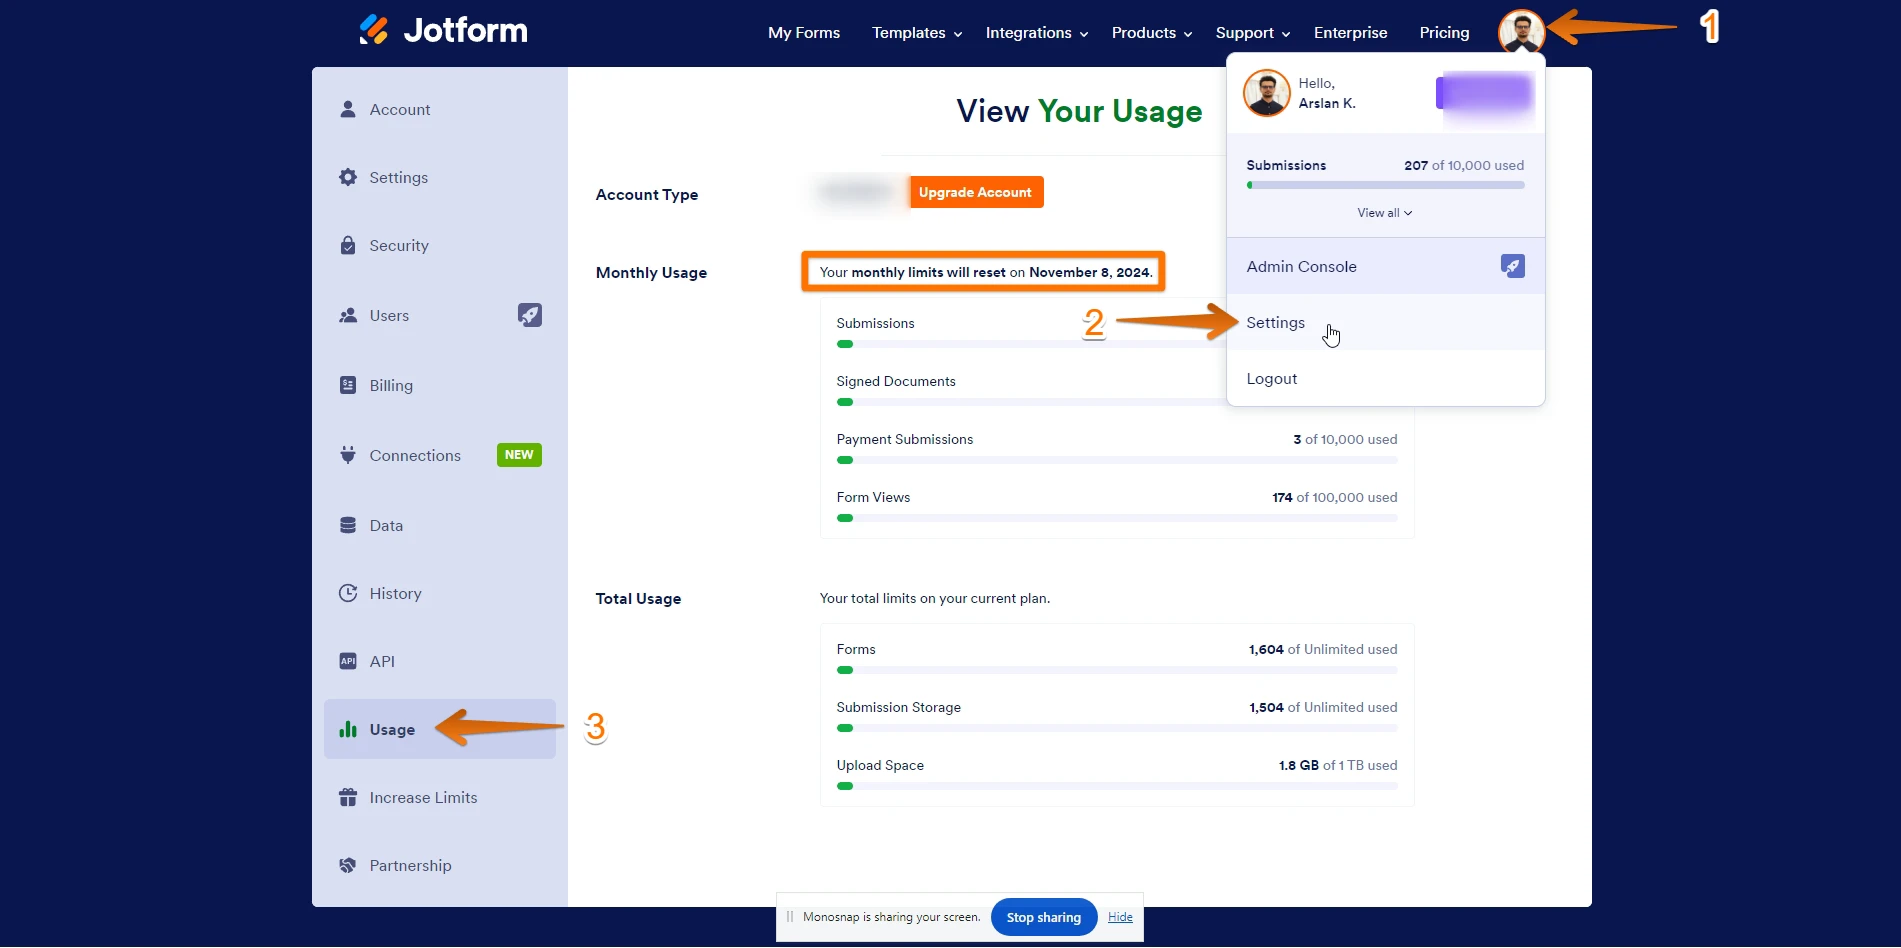Click the API icon in sidebar
Screen dimensions: 1901x948
coord(348,662)
